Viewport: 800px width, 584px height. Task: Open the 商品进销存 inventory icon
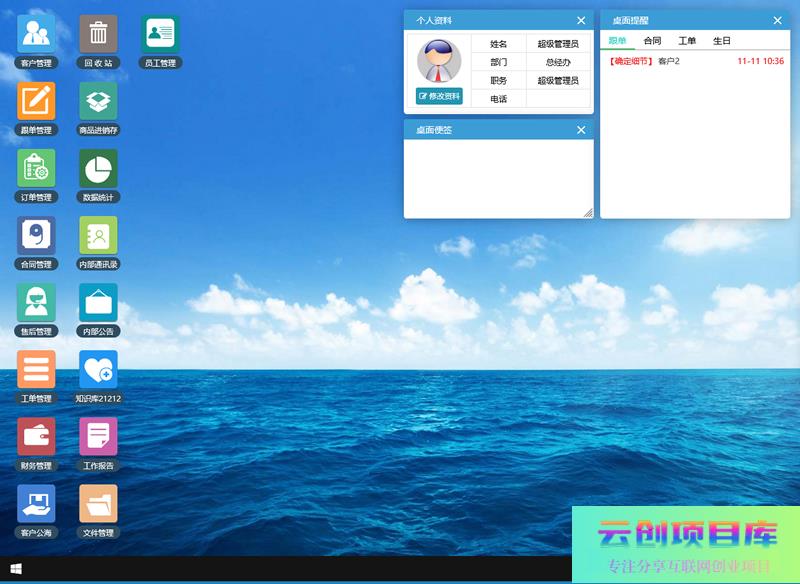[x=98, y=101]
